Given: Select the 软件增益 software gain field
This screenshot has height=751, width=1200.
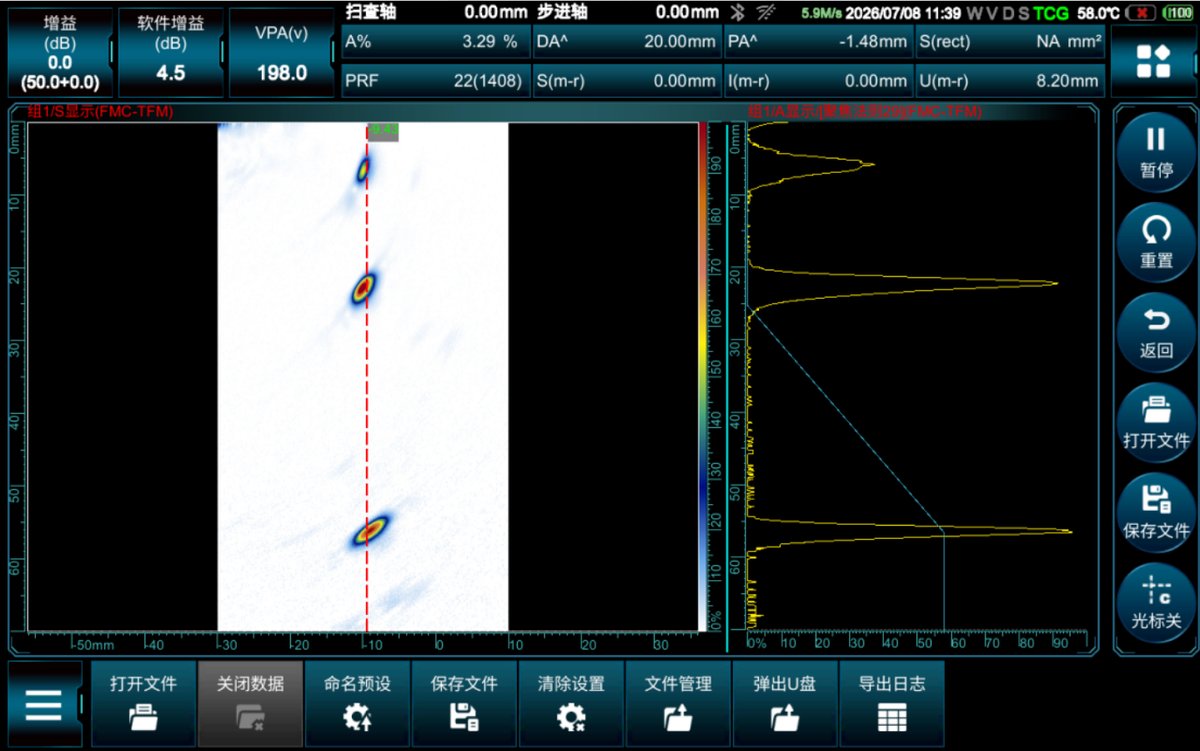Looking at the screenshot, I should click(171, 53).
